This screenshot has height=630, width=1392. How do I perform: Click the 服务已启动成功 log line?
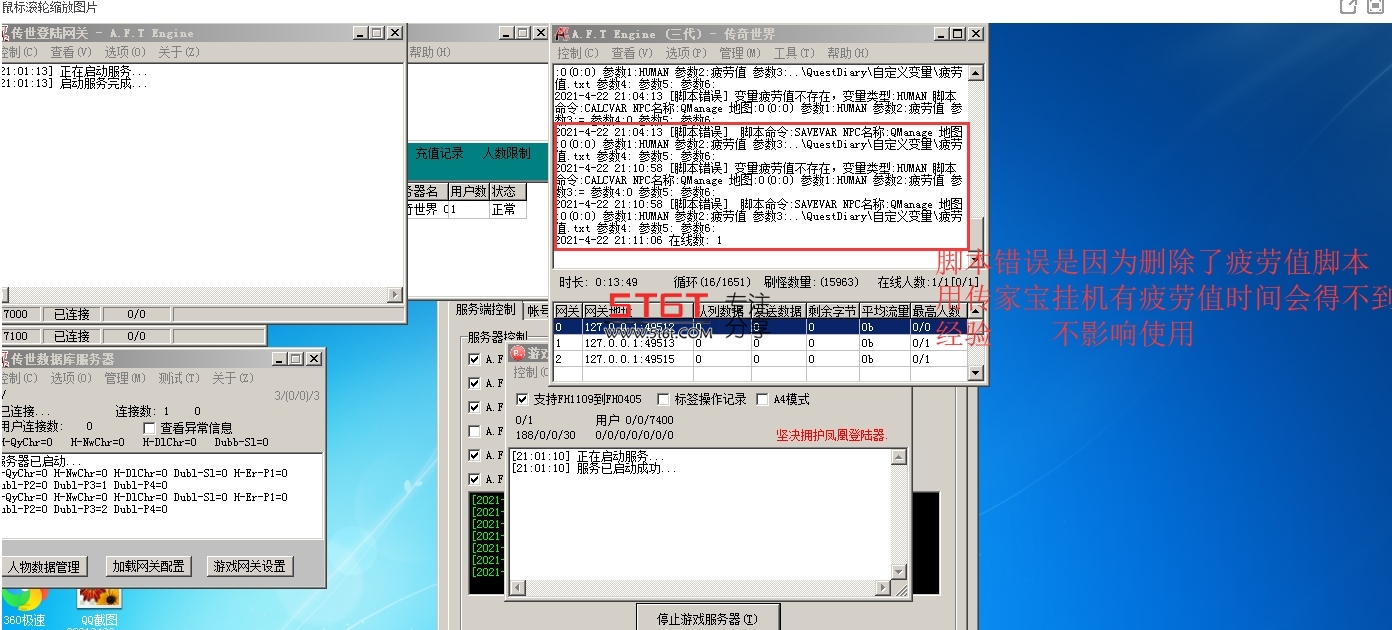point(595,468)
